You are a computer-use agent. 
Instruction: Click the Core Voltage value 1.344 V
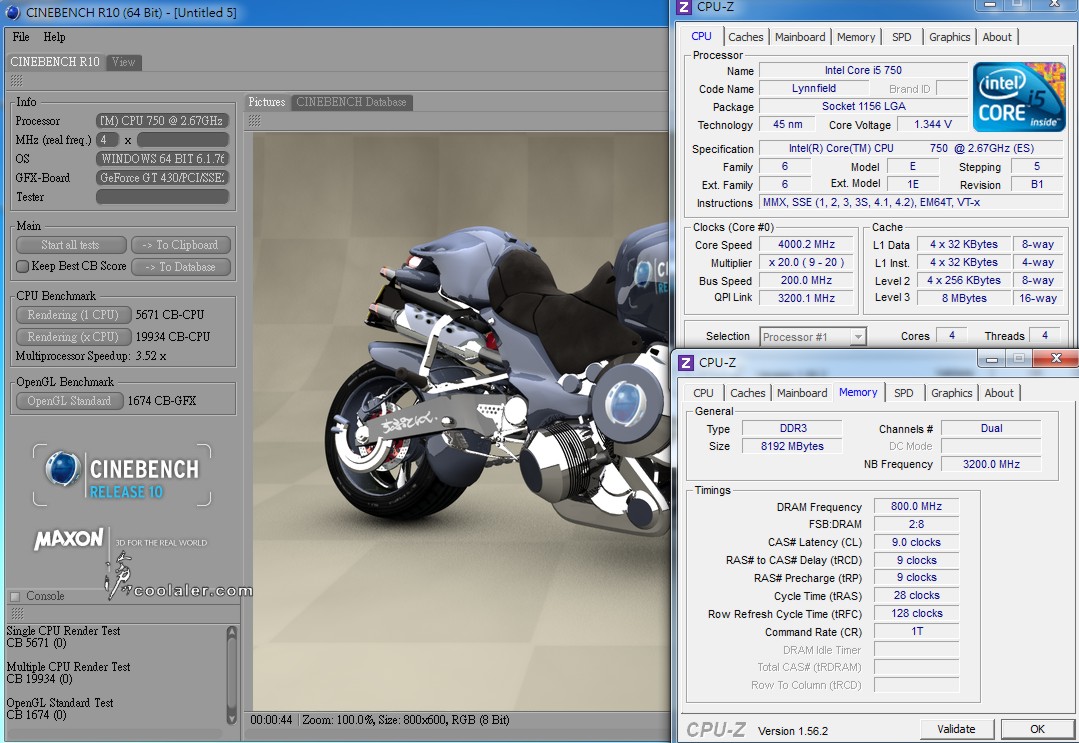coord(932,125)
